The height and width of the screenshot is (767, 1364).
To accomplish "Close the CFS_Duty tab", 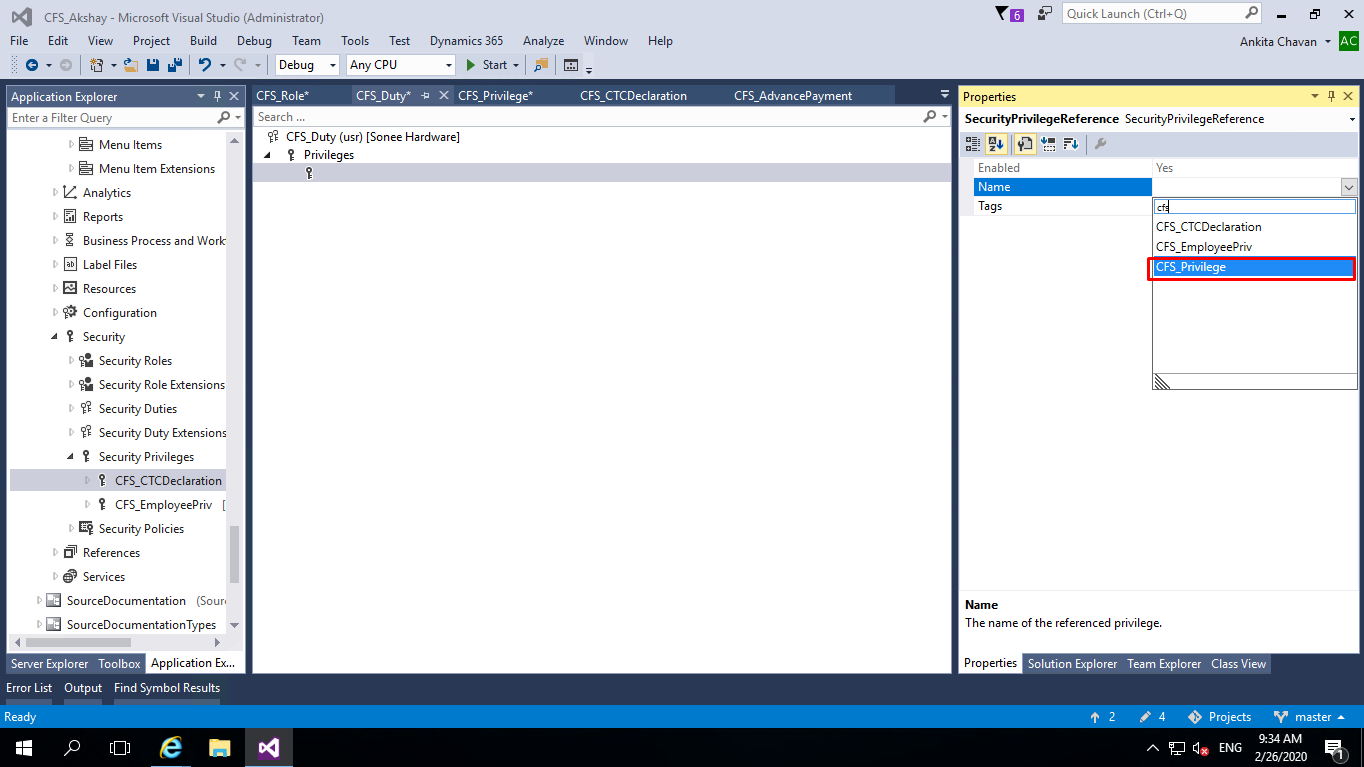I will point(442,96).
